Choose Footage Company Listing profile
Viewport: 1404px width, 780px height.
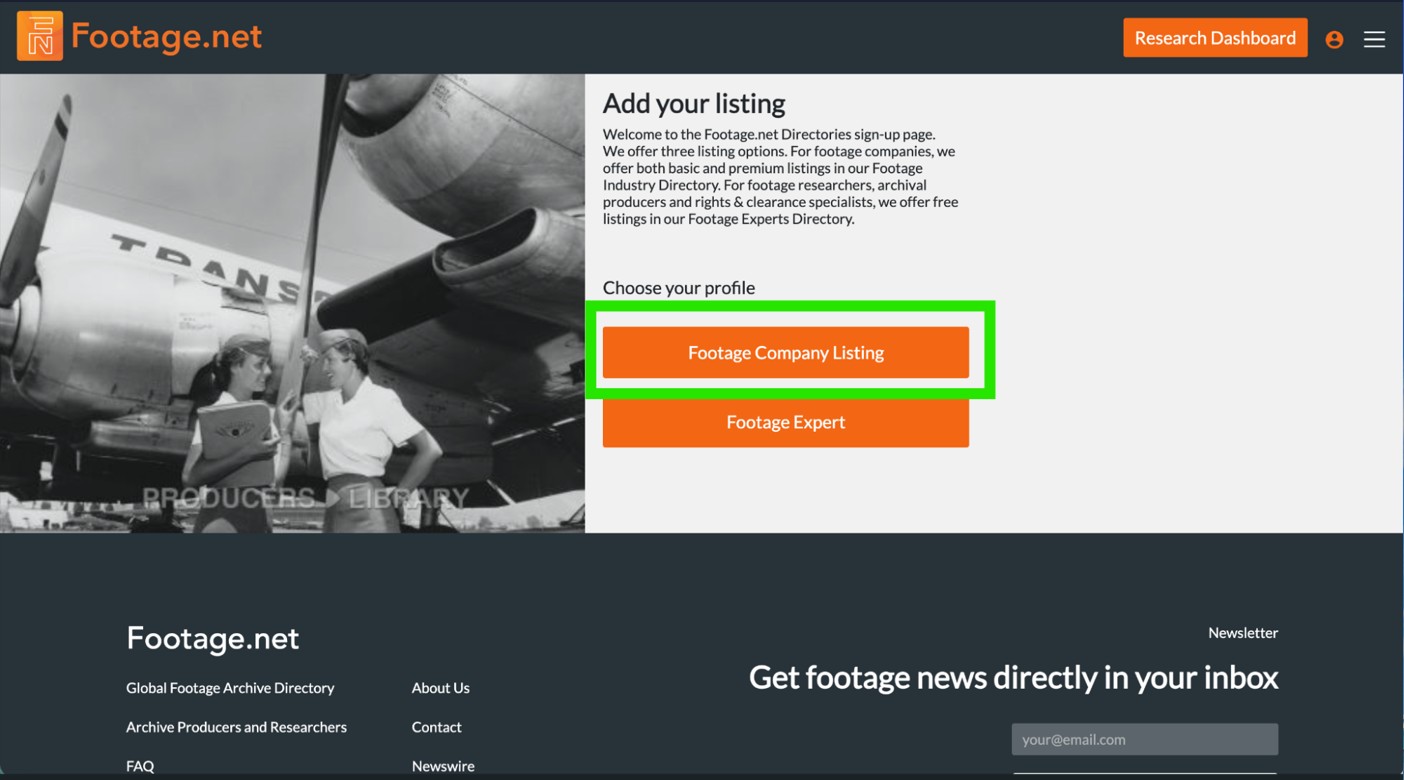click(x=785, y=352)
